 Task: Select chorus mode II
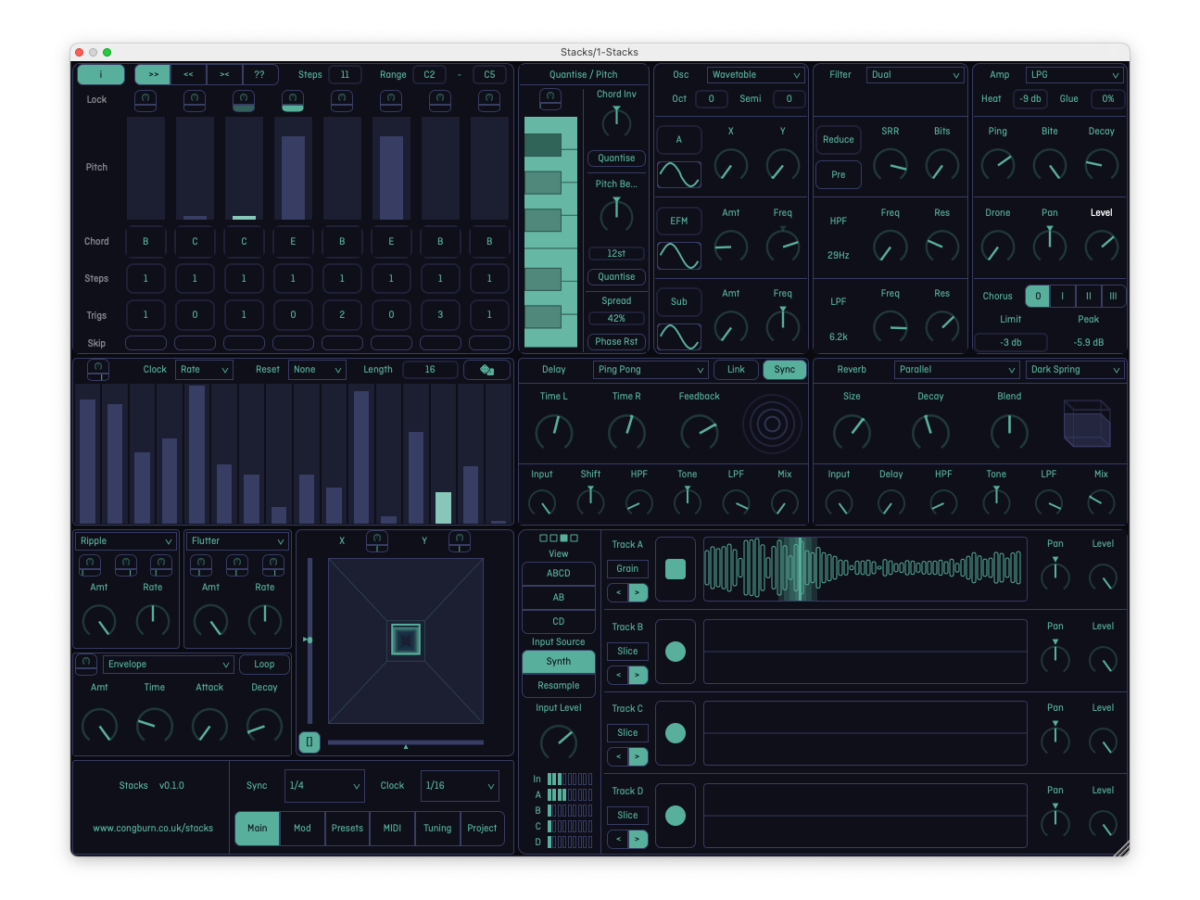coord(1088,296)
